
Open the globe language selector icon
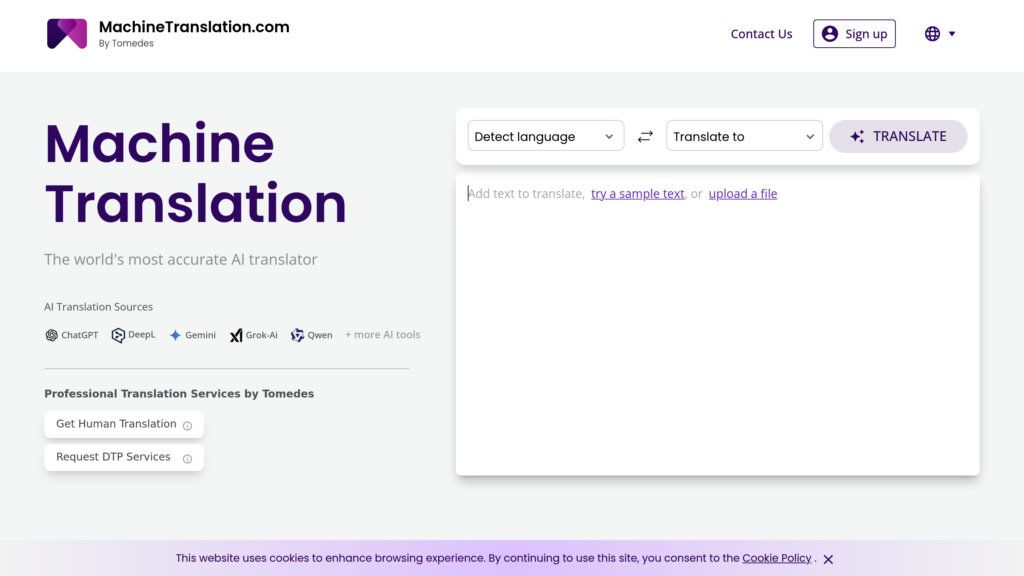pos(932,33)
